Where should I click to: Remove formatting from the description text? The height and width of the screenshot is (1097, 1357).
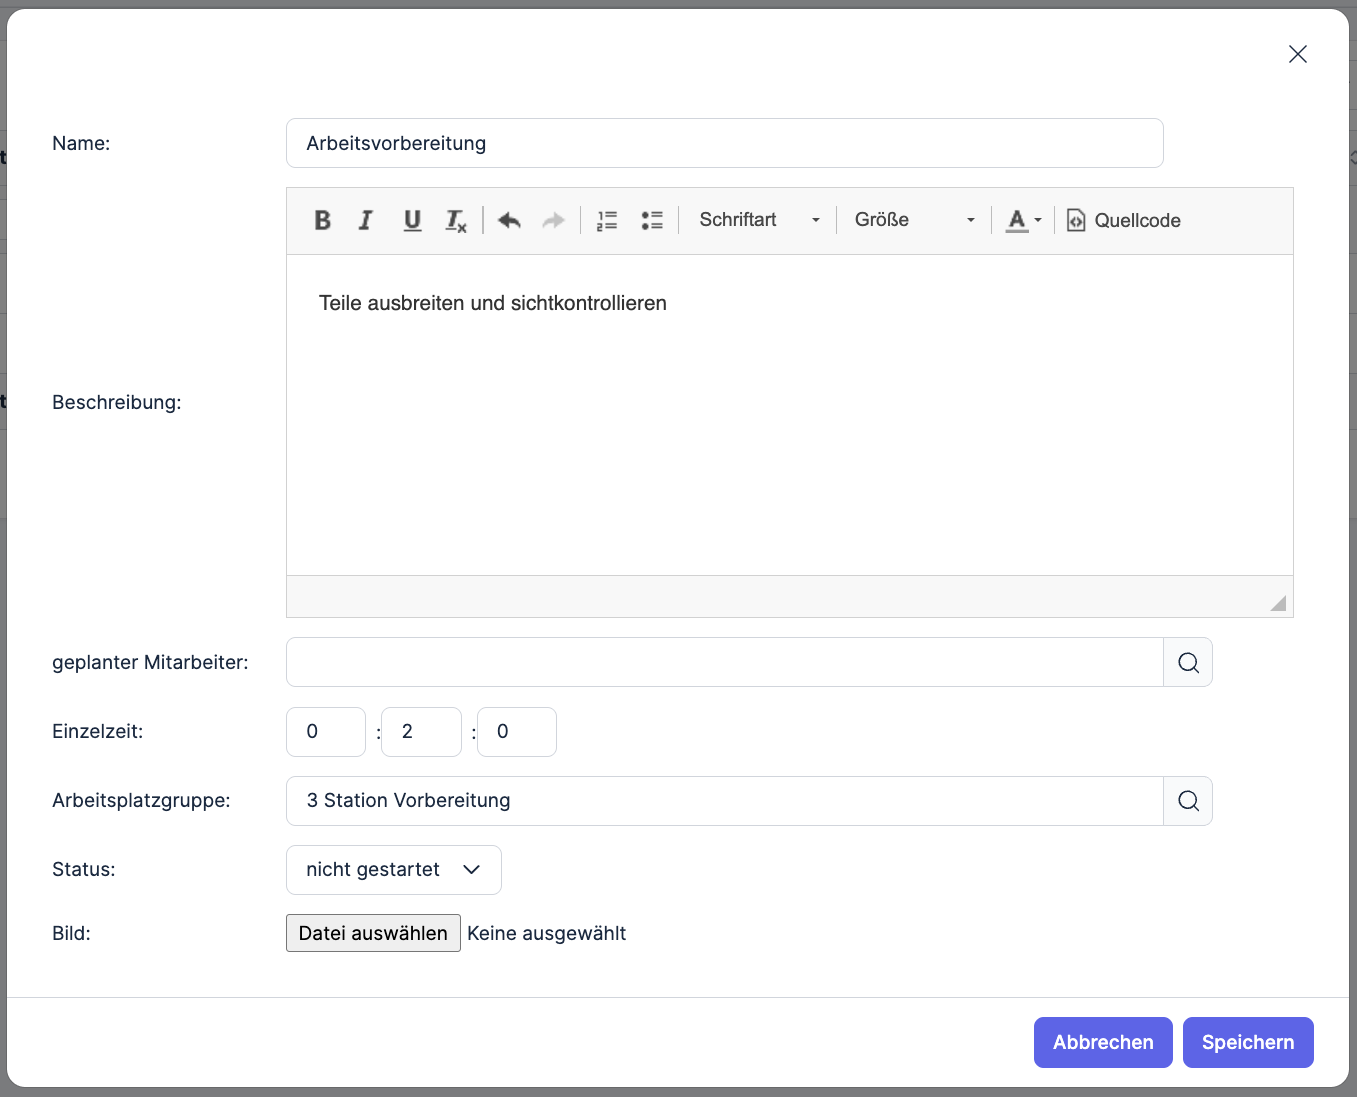tap(456, 220)
